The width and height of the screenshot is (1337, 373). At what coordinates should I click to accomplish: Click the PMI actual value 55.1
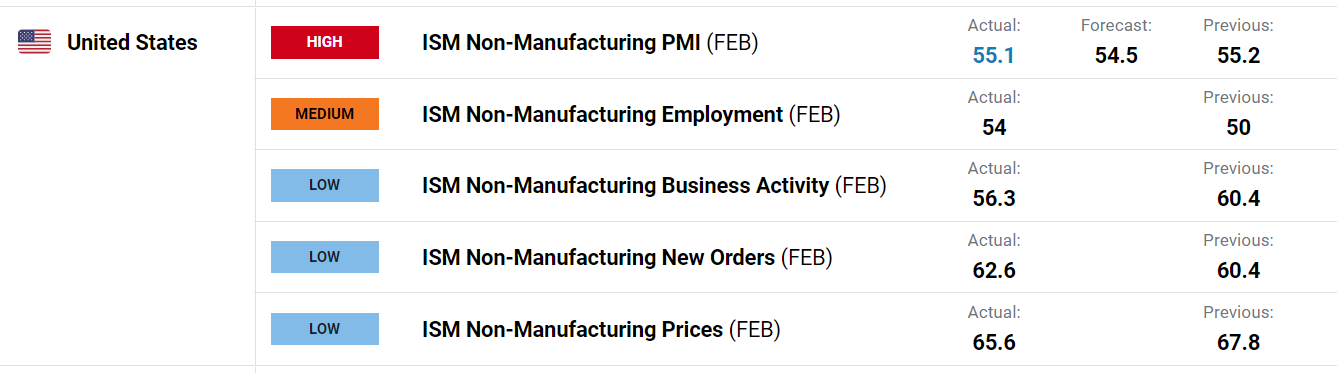(994, 56)
